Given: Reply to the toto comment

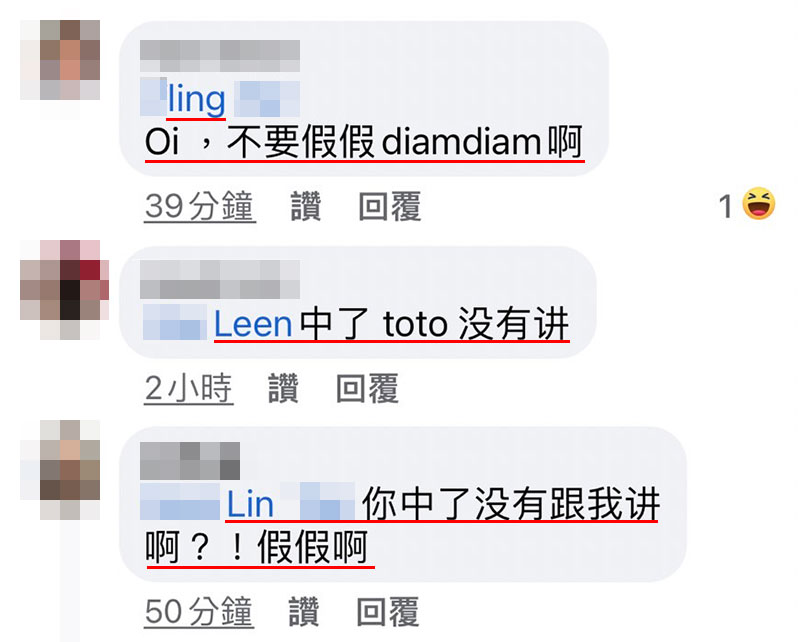Looking at the screenshot, I should (x=367, y=388).
